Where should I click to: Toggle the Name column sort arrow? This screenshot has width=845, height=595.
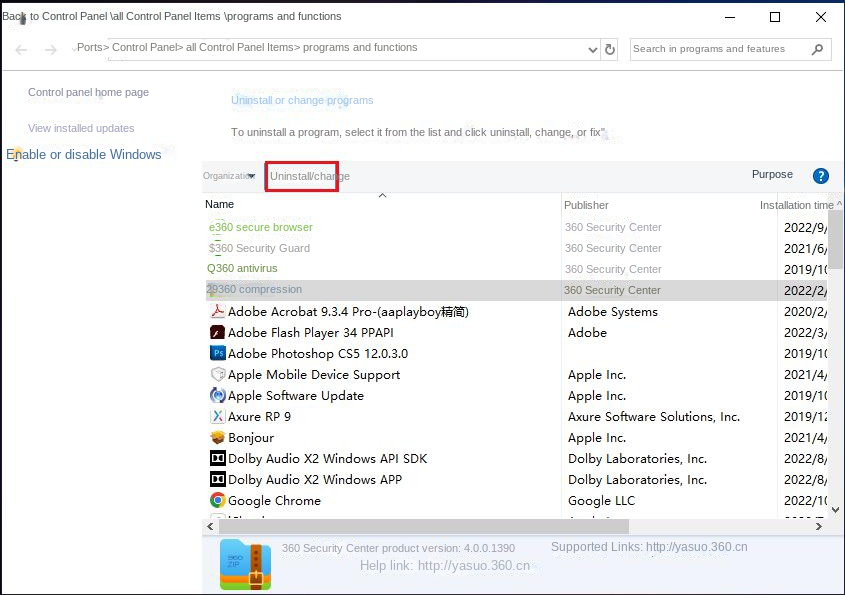[383, 196]
